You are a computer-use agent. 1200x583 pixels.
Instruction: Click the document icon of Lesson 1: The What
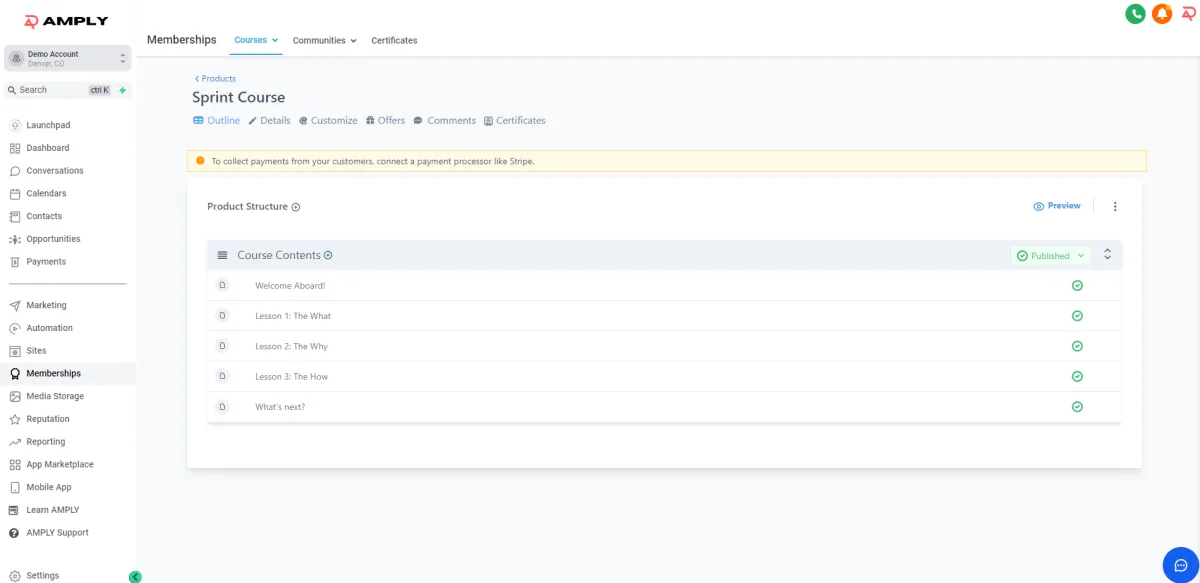tap(222, 316)
